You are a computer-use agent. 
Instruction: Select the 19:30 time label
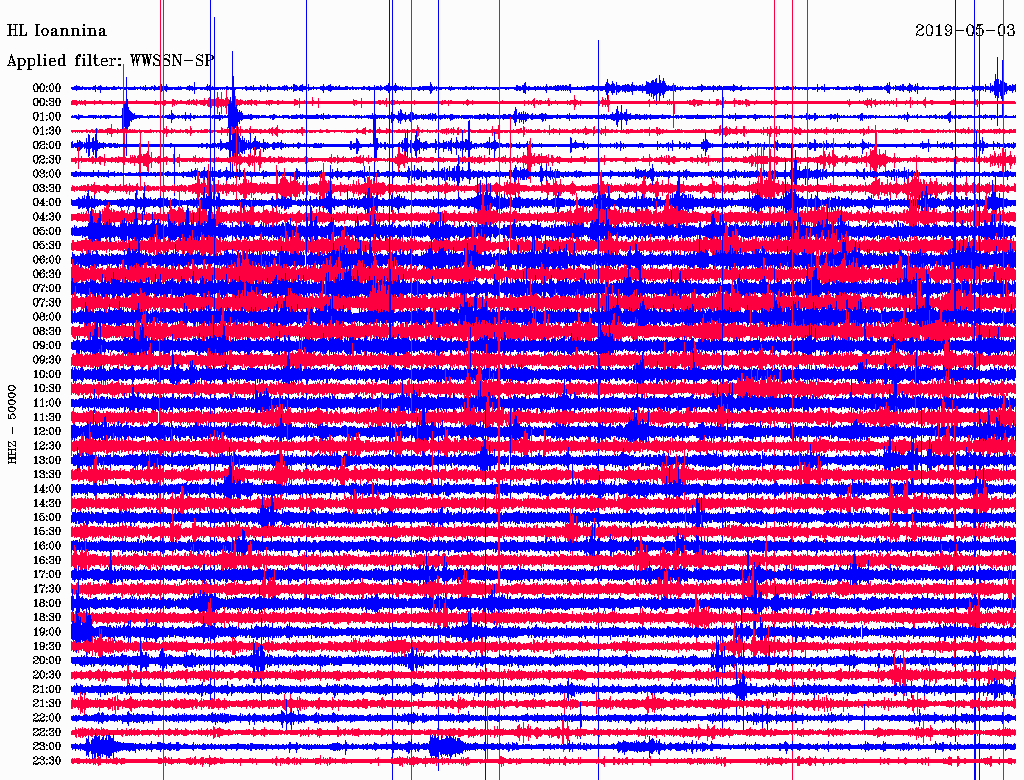47,647
